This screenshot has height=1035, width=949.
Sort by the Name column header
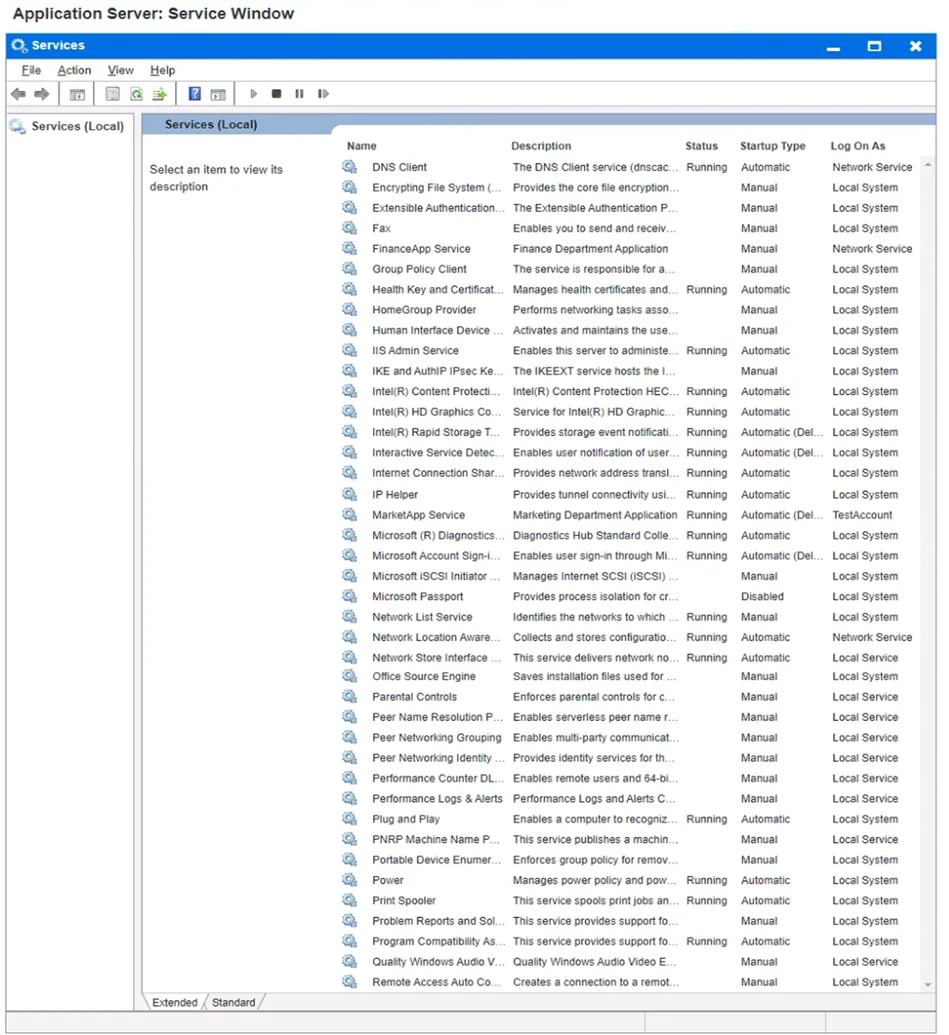[x=362, y=146]
